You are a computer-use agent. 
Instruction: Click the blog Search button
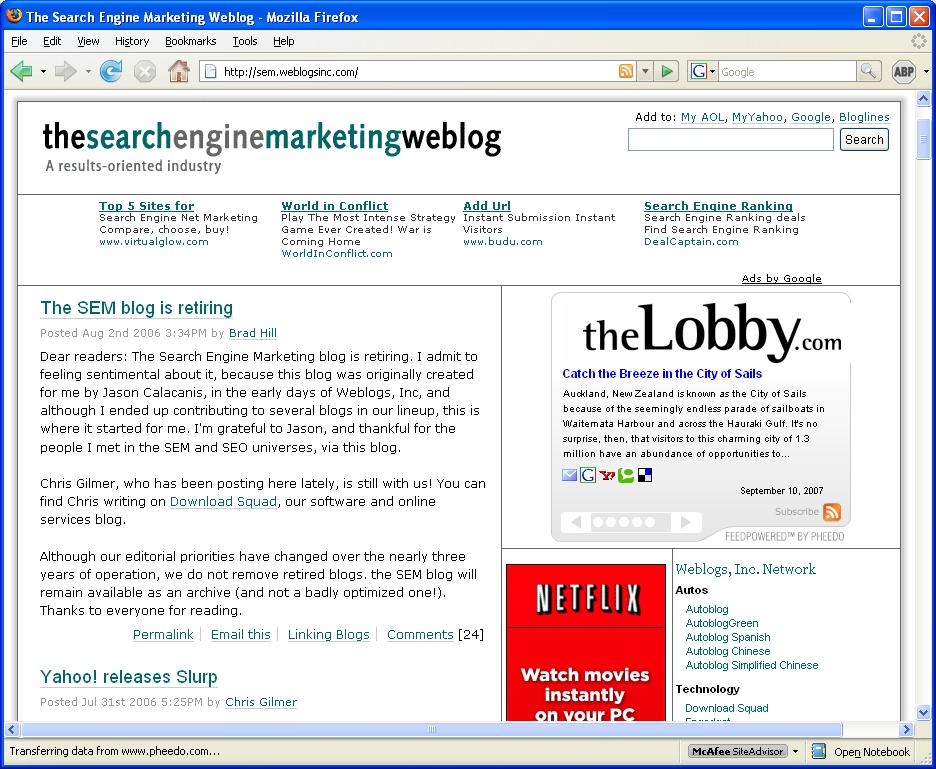tap(864, 140)
